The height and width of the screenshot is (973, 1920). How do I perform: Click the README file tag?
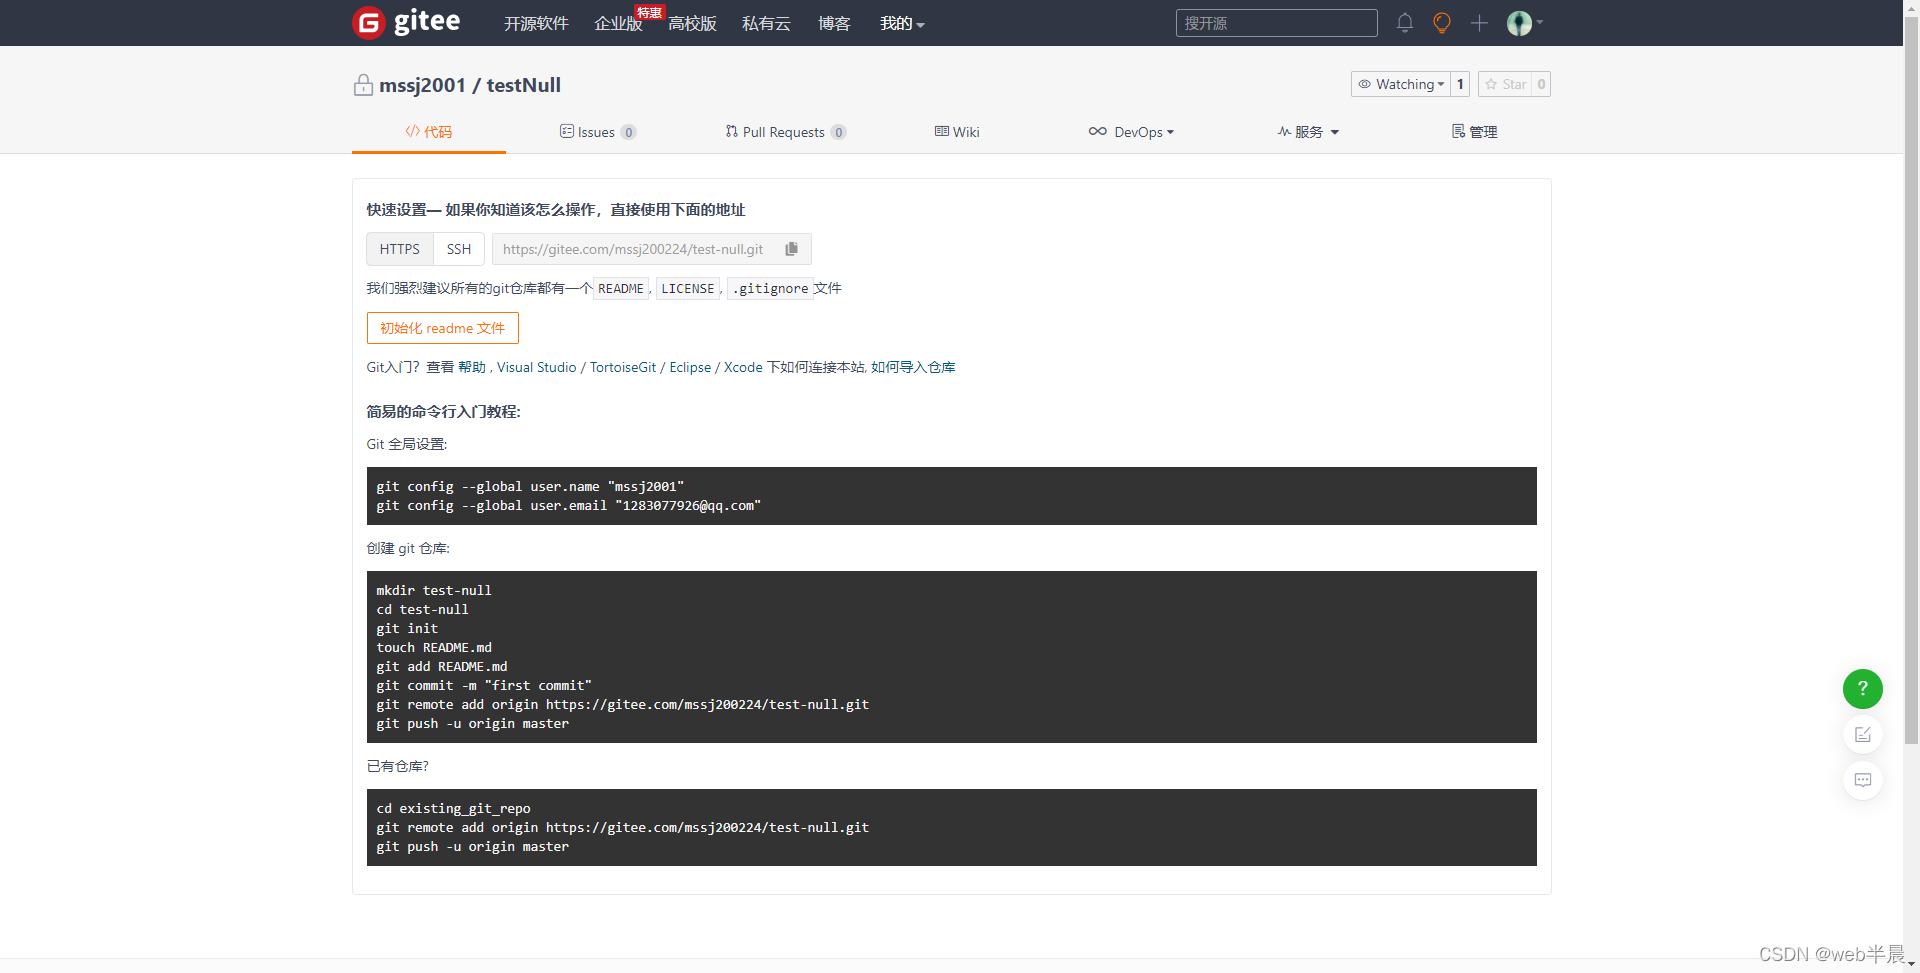(621, 289)
